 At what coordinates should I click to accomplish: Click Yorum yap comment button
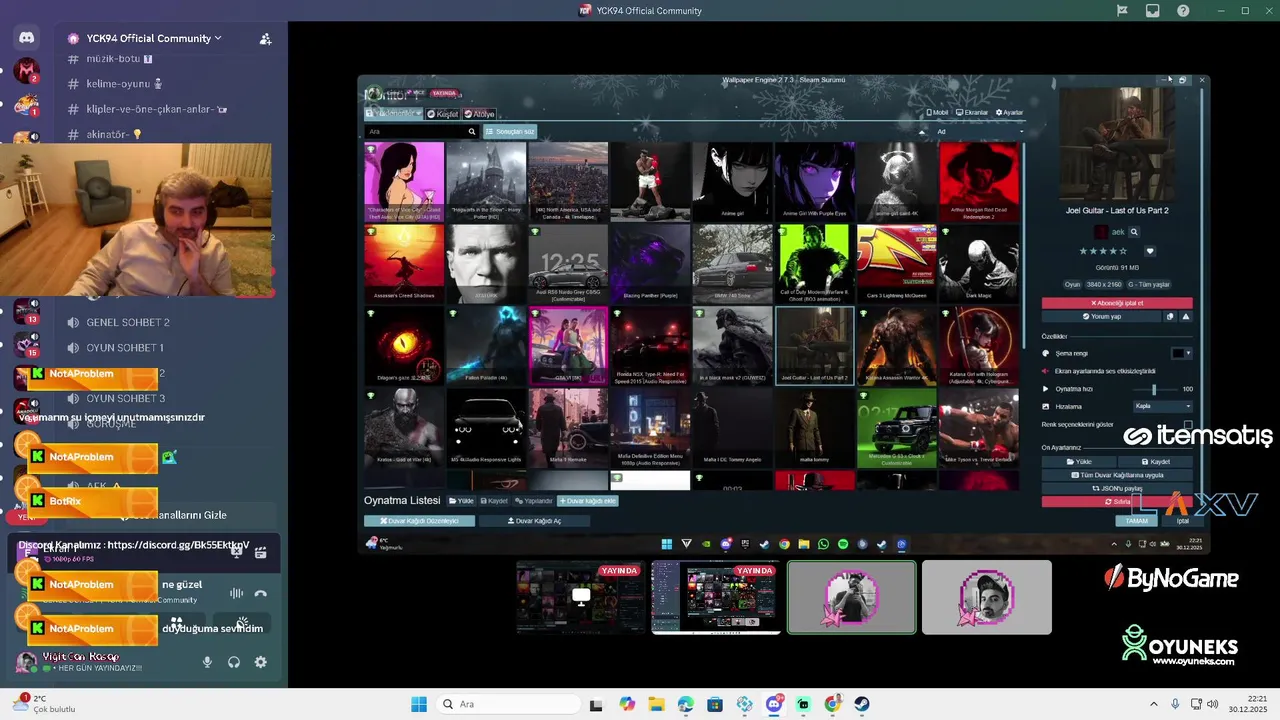pos(1102,316)
